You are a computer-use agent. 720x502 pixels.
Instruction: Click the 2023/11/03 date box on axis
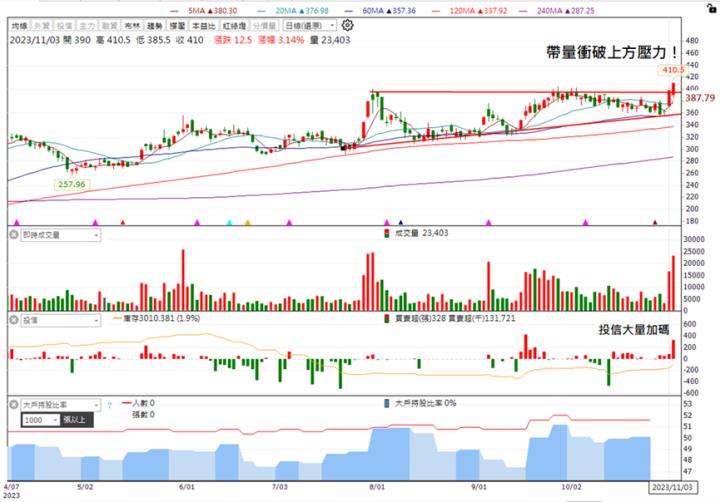(673, 487)
